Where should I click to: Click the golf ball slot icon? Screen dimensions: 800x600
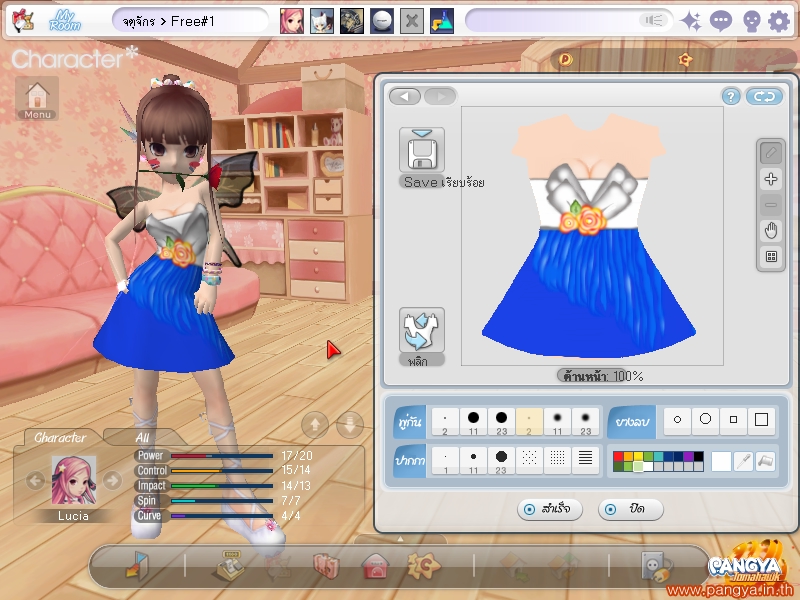point(382,21)
